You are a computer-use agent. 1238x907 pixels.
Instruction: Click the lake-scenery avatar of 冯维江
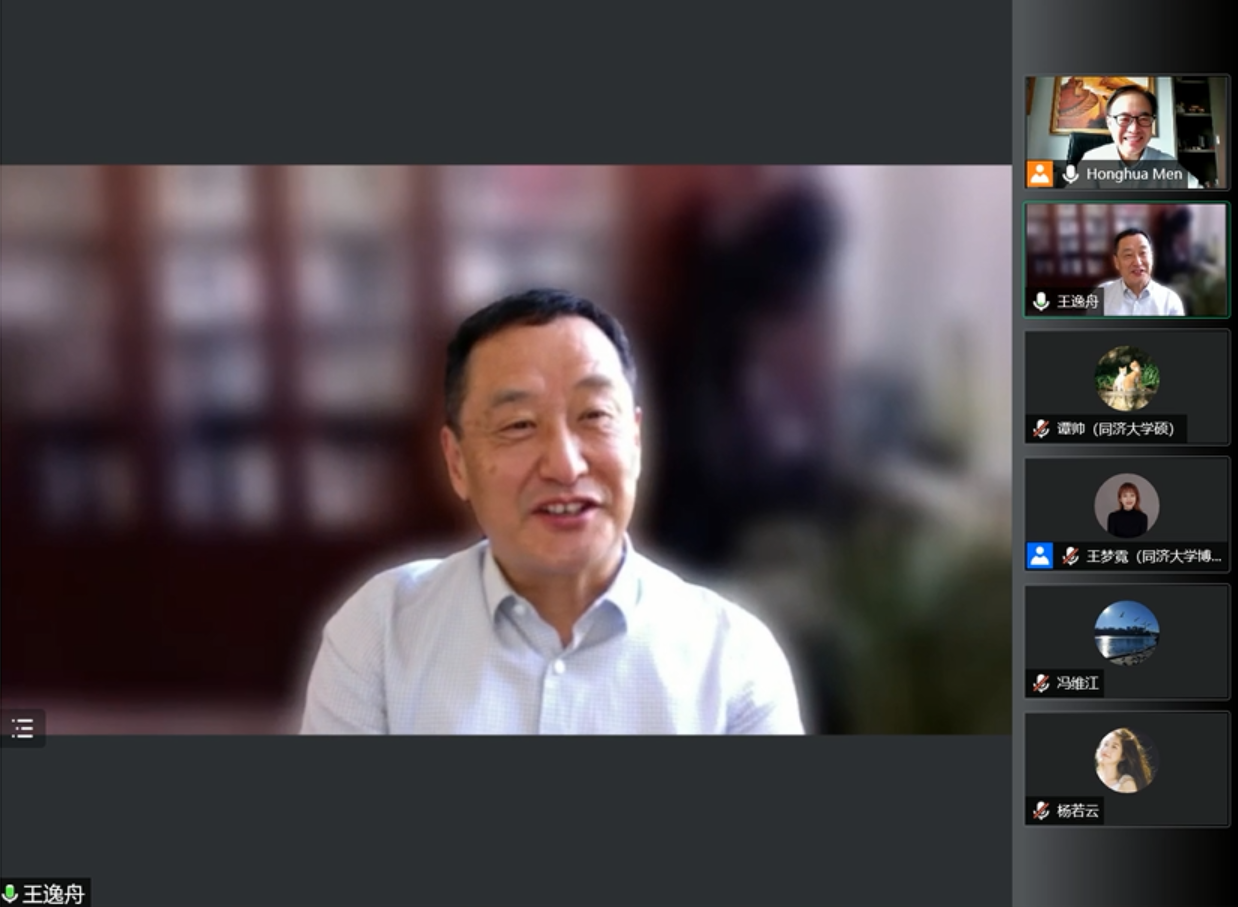click(1126, 632)
